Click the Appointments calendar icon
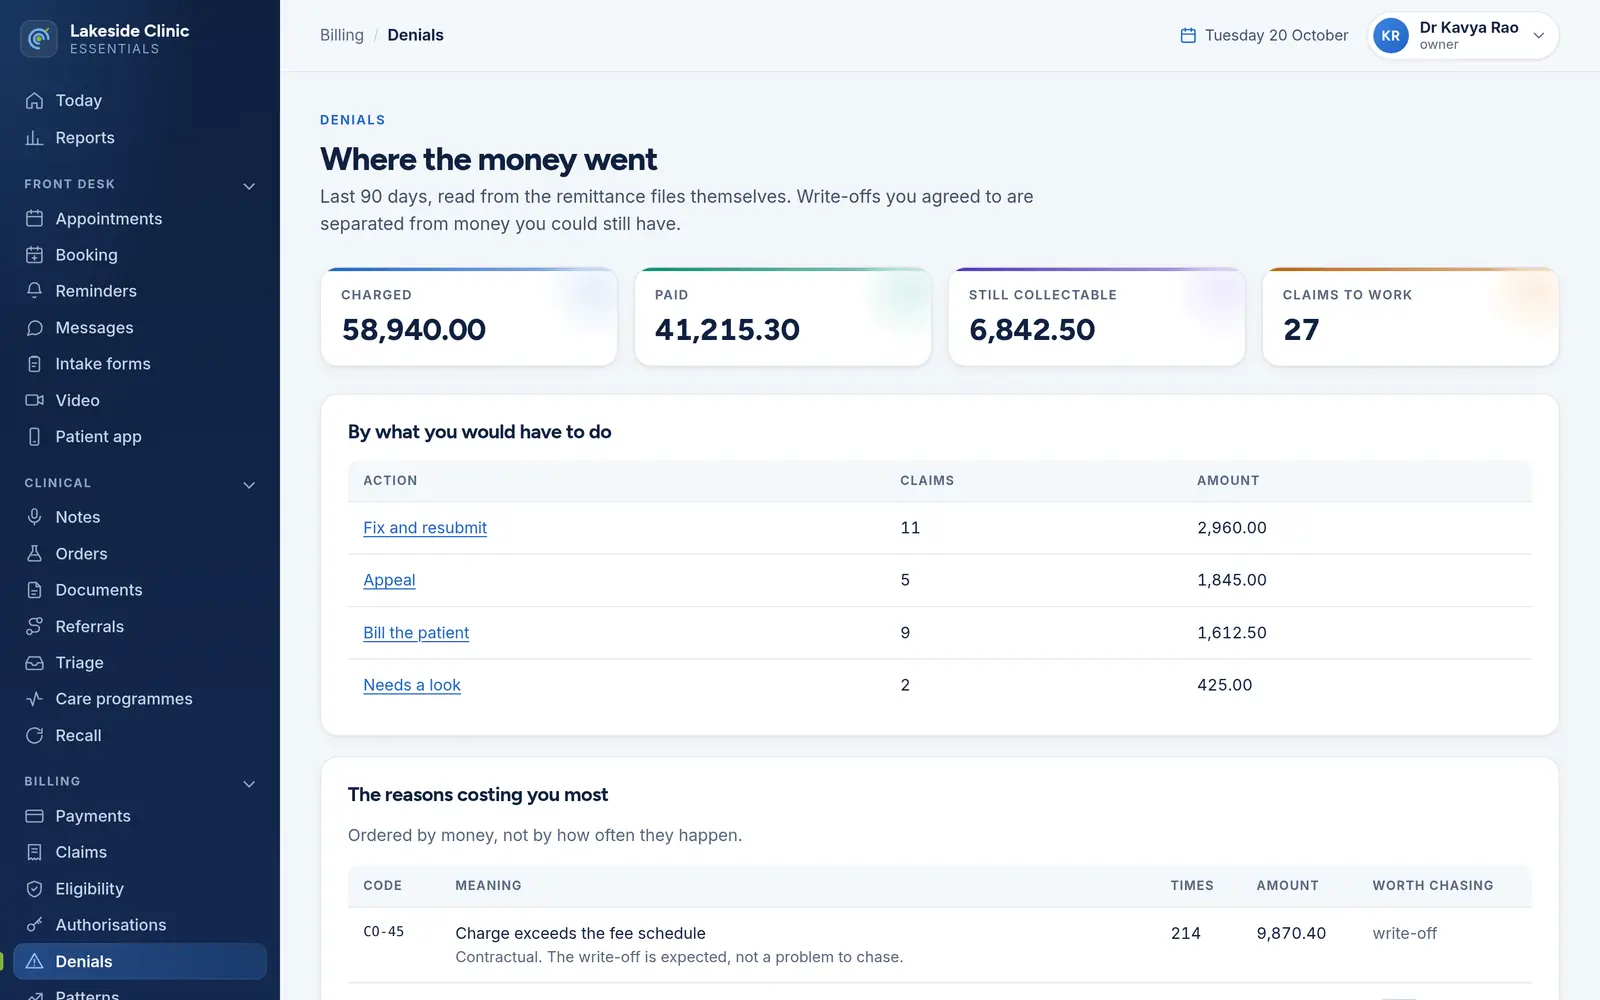The height and width of the screenshot is (1000, 1600). click(34, 219)
